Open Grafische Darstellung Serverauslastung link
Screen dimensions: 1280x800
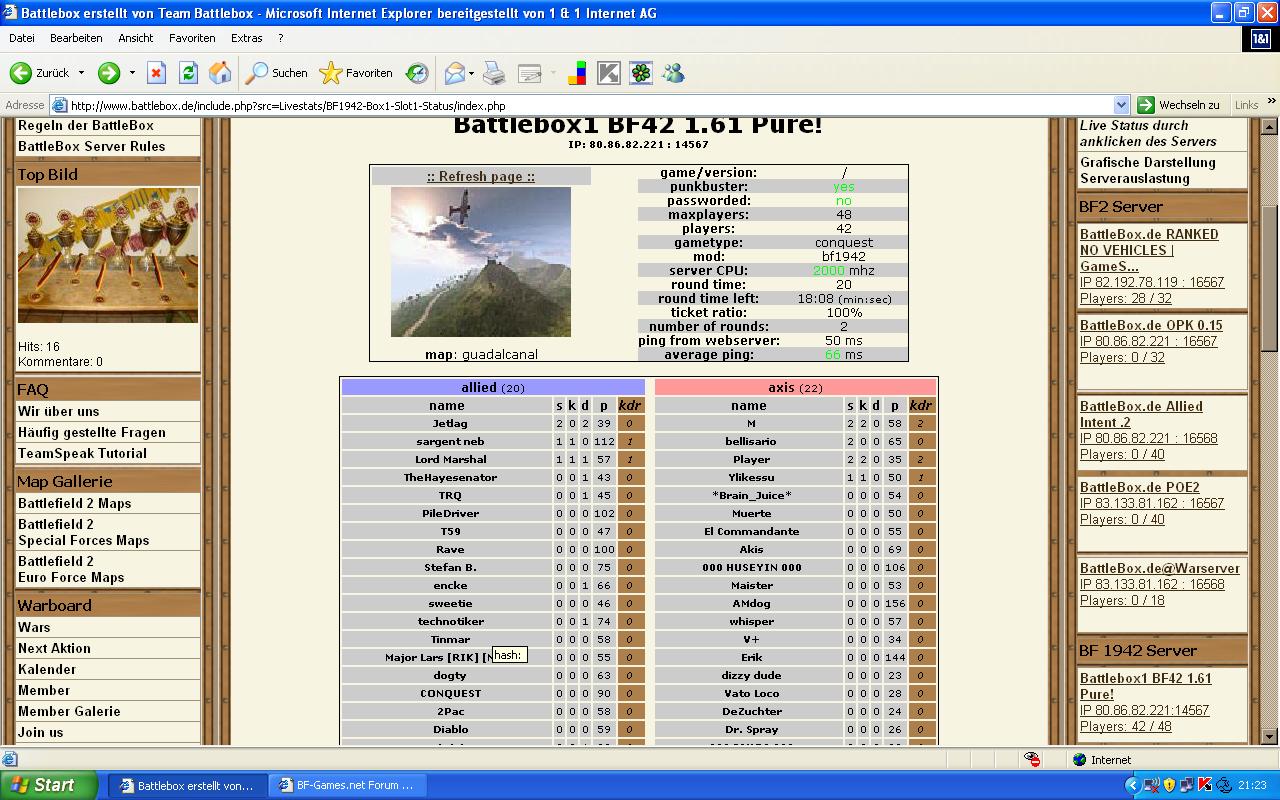pos(1148,170)
